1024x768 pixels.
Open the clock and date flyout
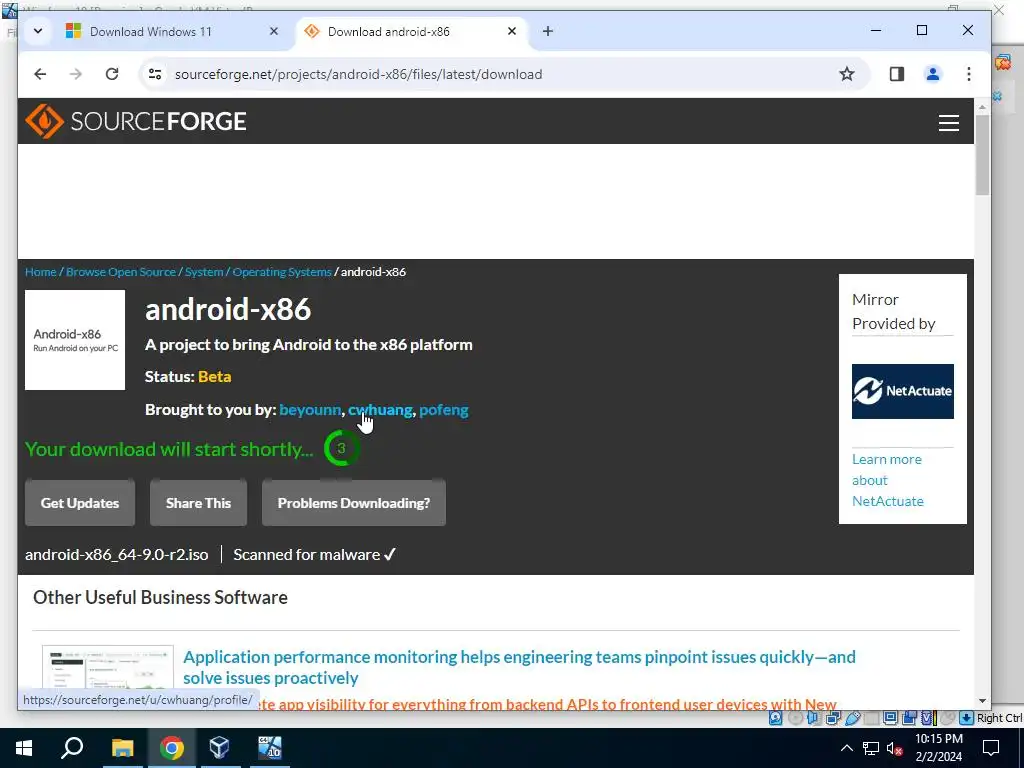(938, 748)
